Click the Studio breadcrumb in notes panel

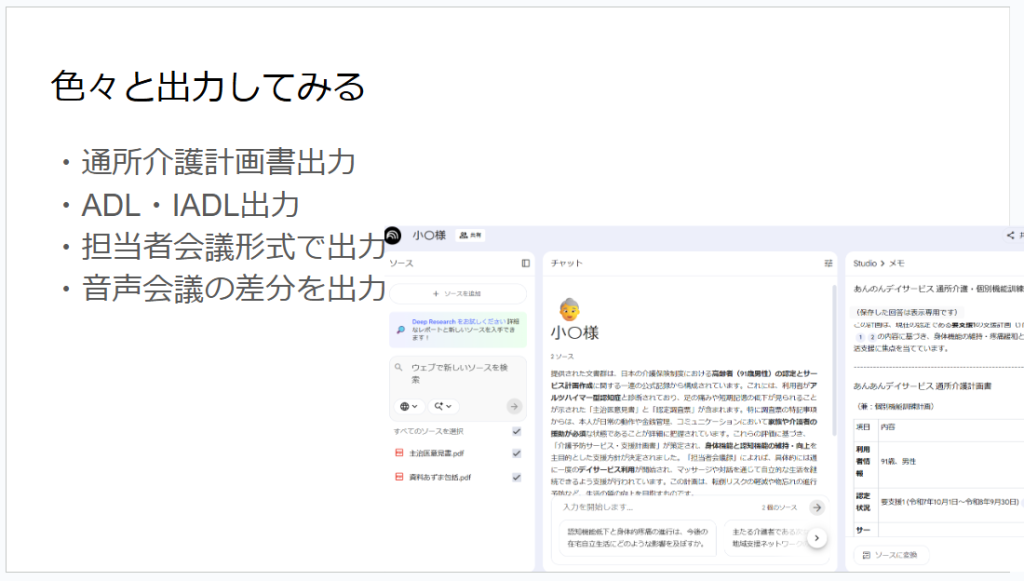tap(864, 263)
